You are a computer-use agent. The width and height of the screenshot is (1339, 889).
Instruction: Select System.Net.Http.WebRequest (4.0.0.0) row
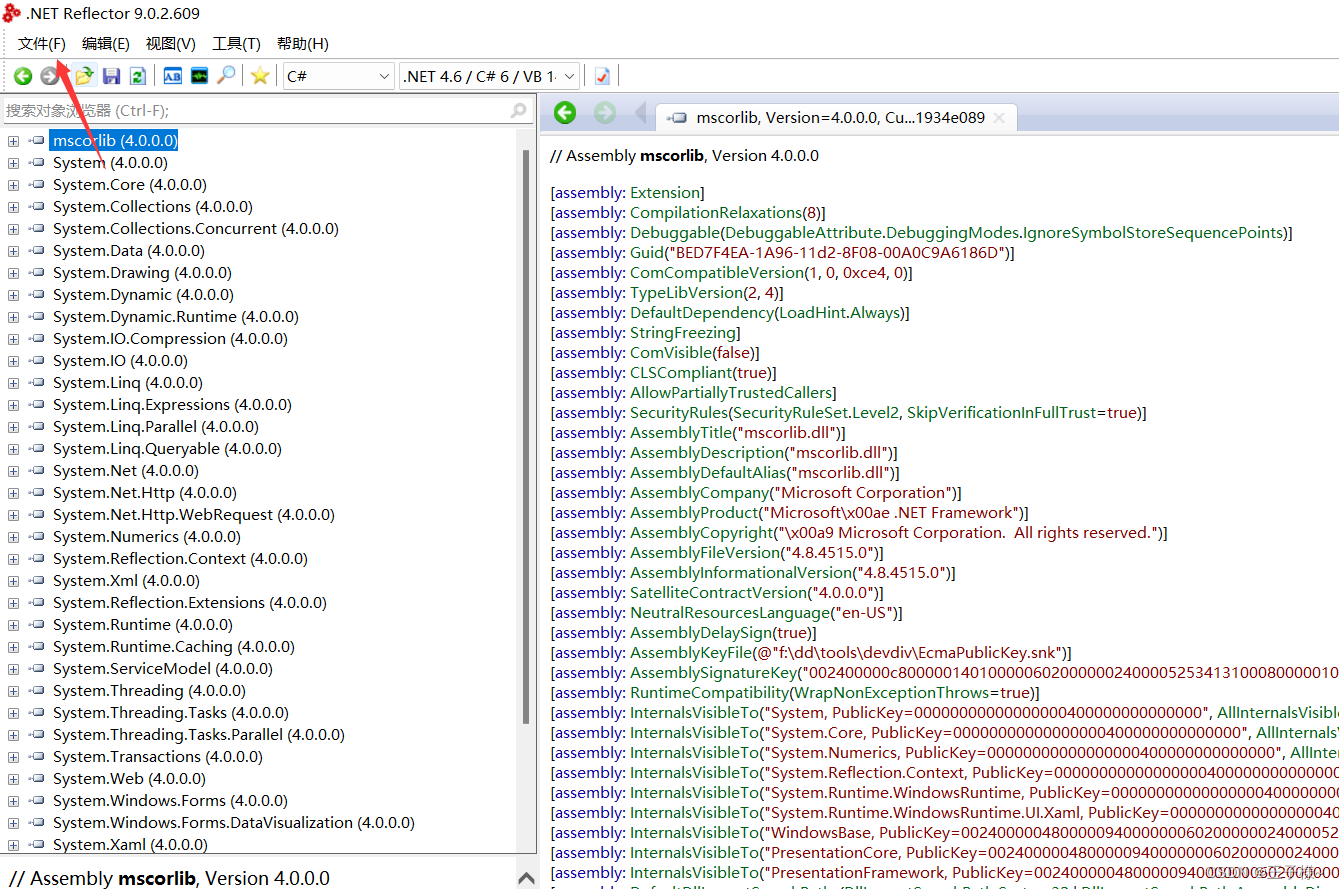(194, 515)
